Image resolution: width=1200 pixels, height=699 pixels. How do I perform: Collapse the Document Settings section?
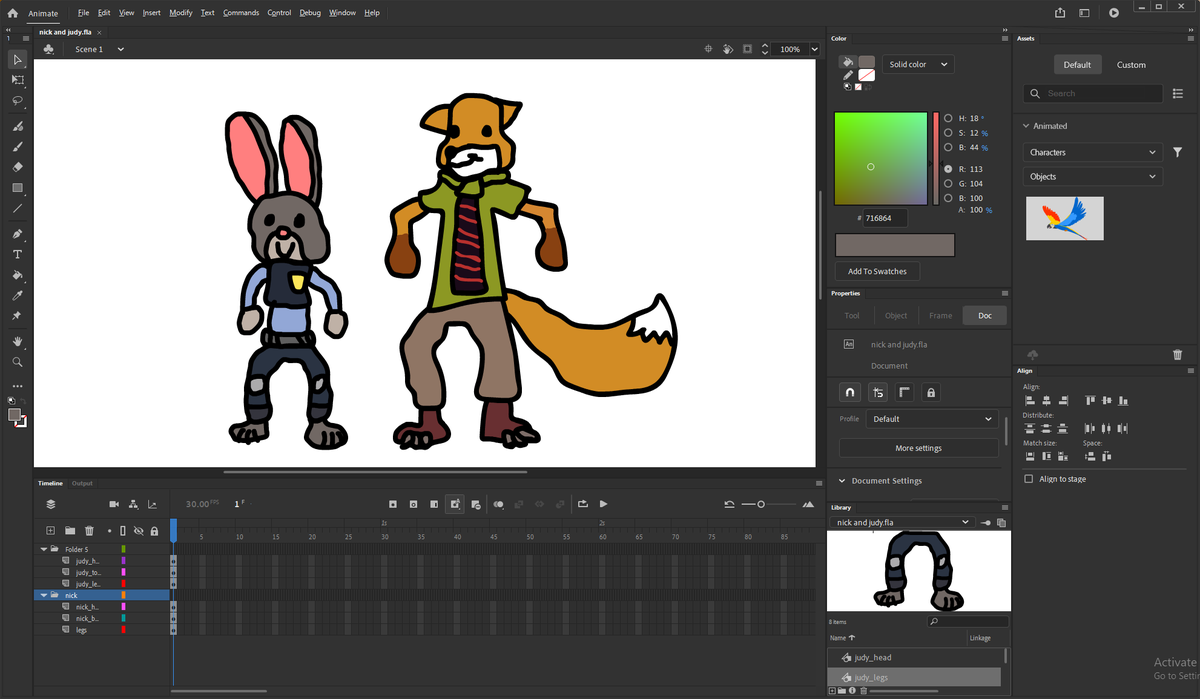(x=842, y=481)
